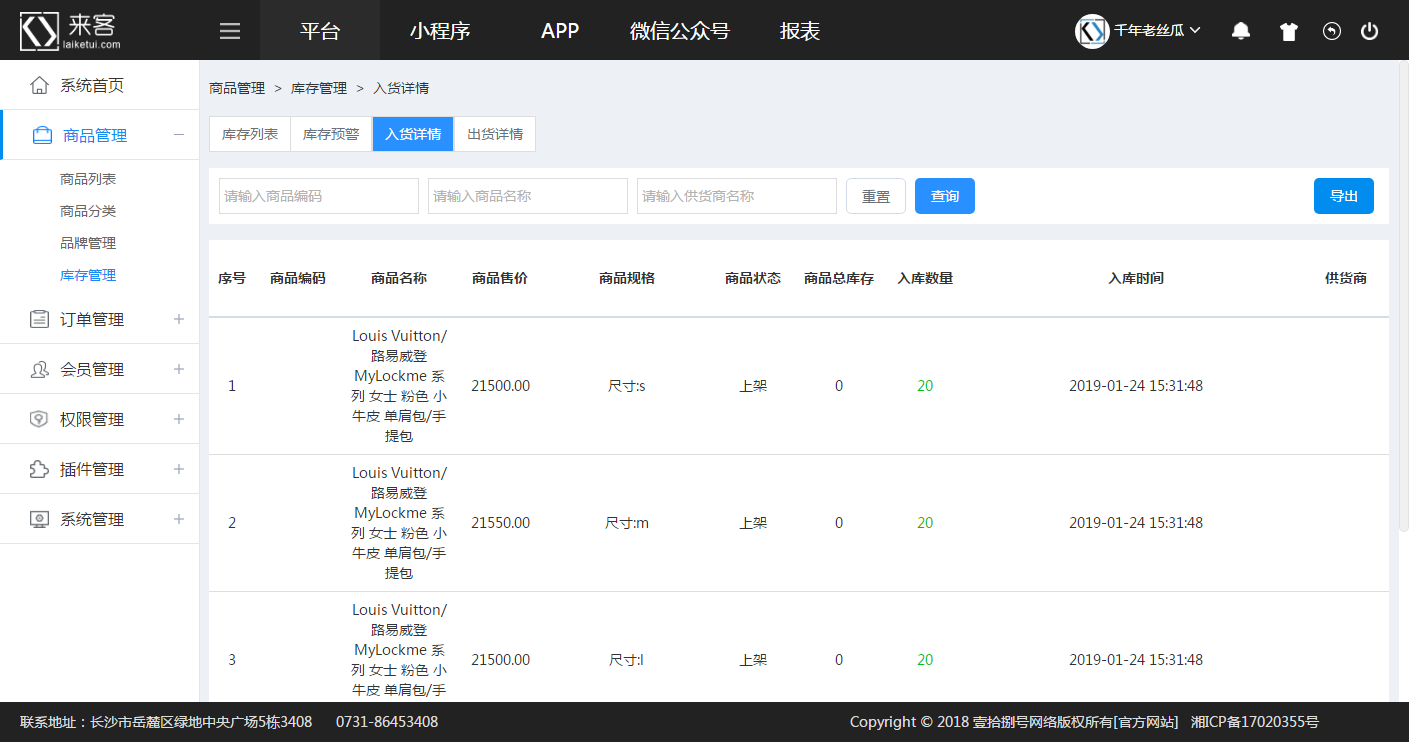Open the APP top tab
This screenshot has width=1409, height=742.
[560, 30]
